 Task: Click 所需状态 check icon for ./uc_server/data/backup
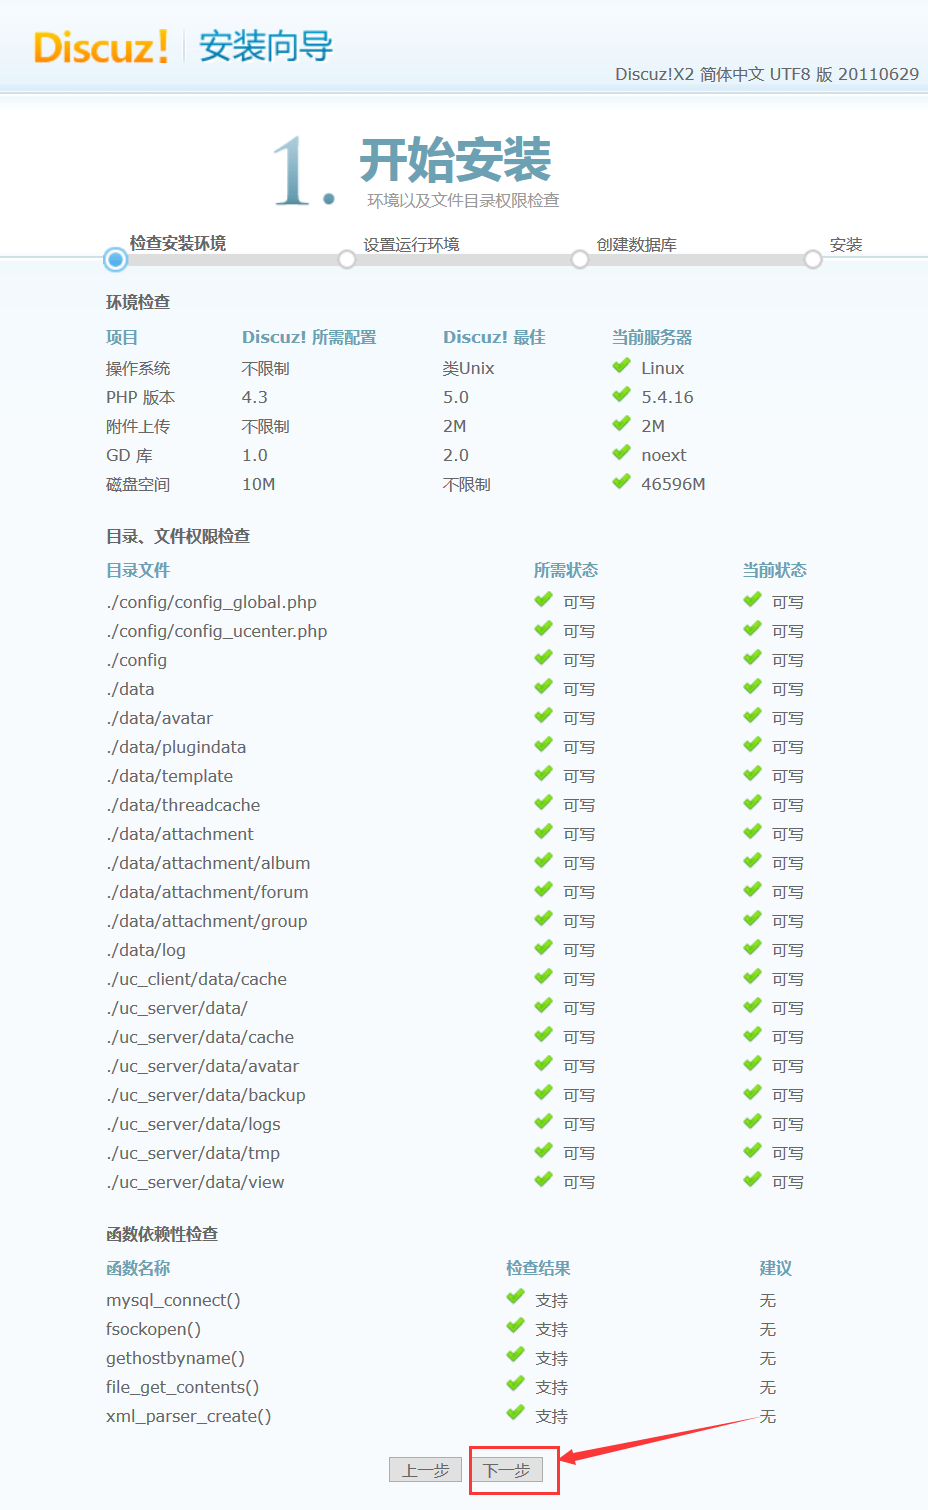(544, 1093)
